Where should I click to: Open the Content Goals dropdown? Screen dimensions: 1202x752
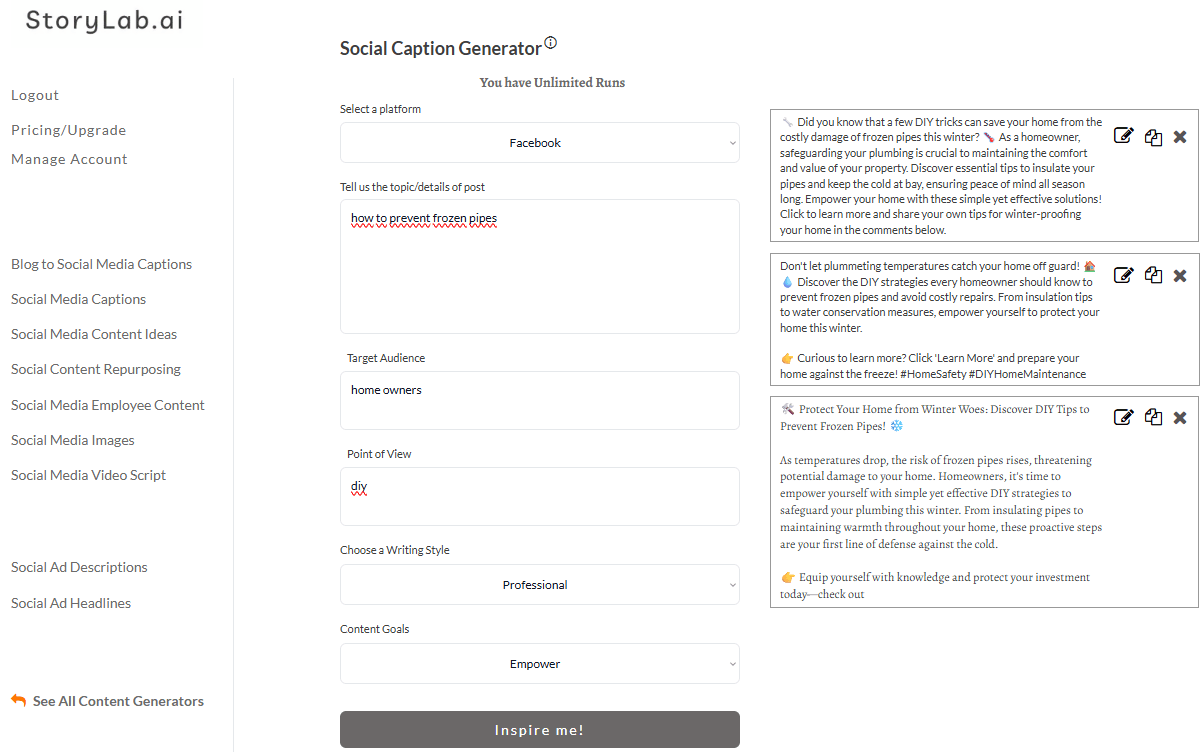[x=540, y=663]
